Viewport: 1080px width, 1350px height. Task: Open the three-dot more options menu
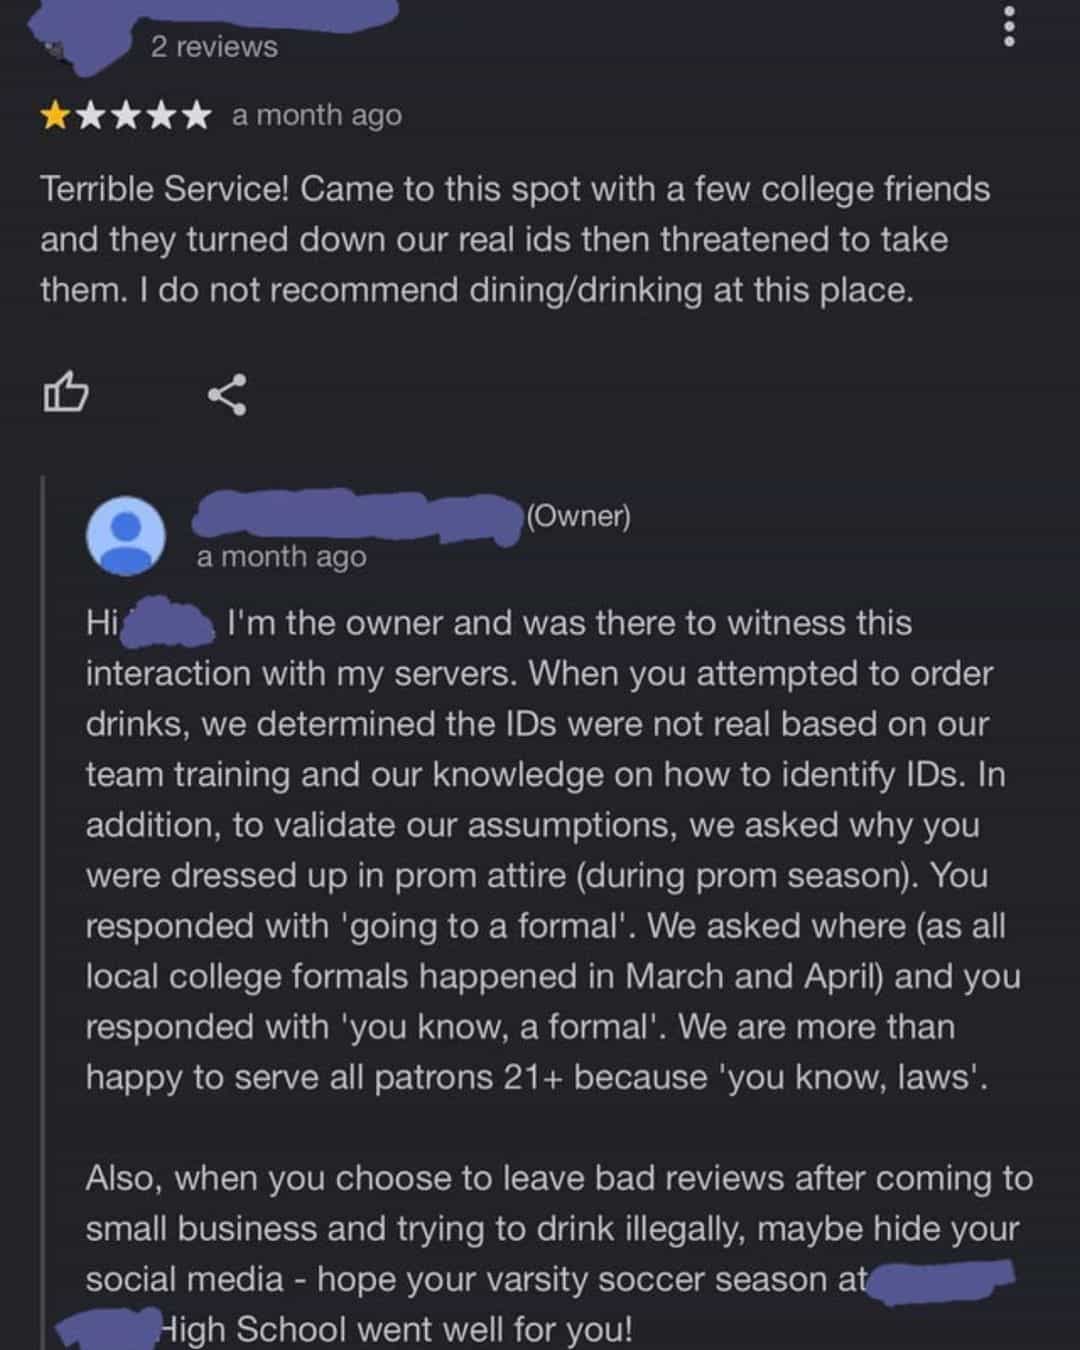(x=1009, y=27)
